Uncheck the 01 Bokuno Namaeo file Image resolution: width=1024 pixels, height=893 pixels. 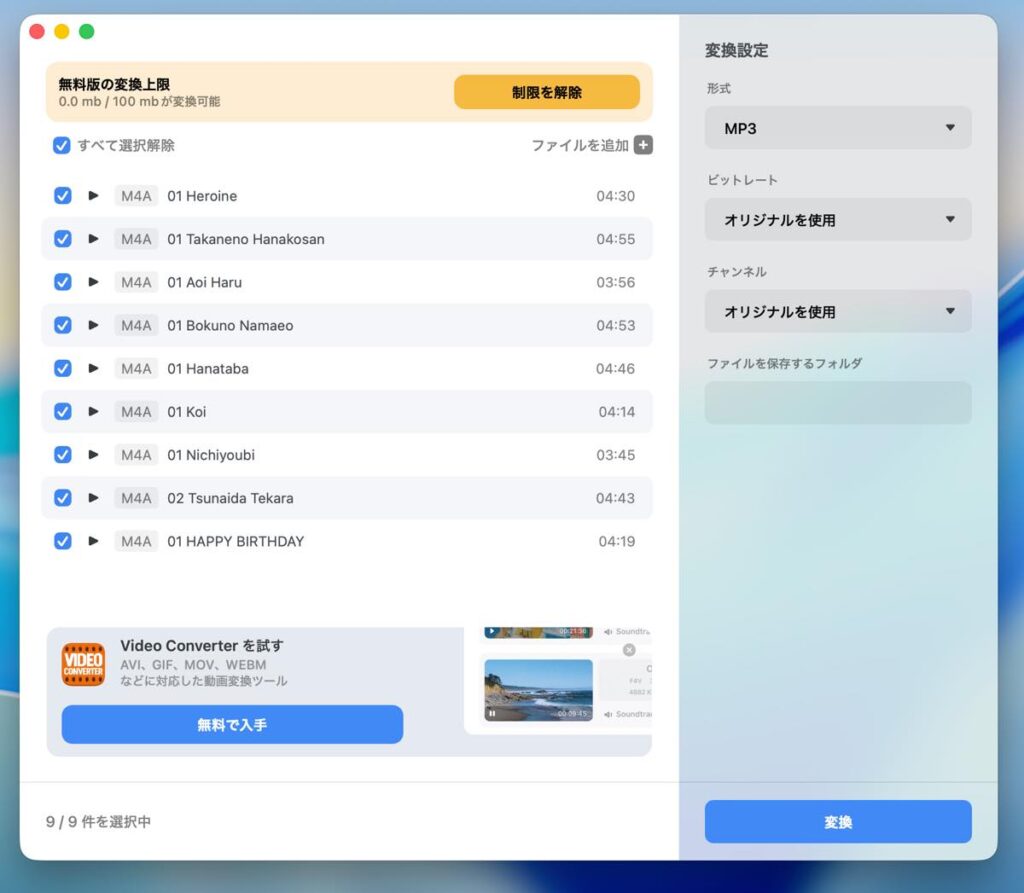[x=62, y=325]
